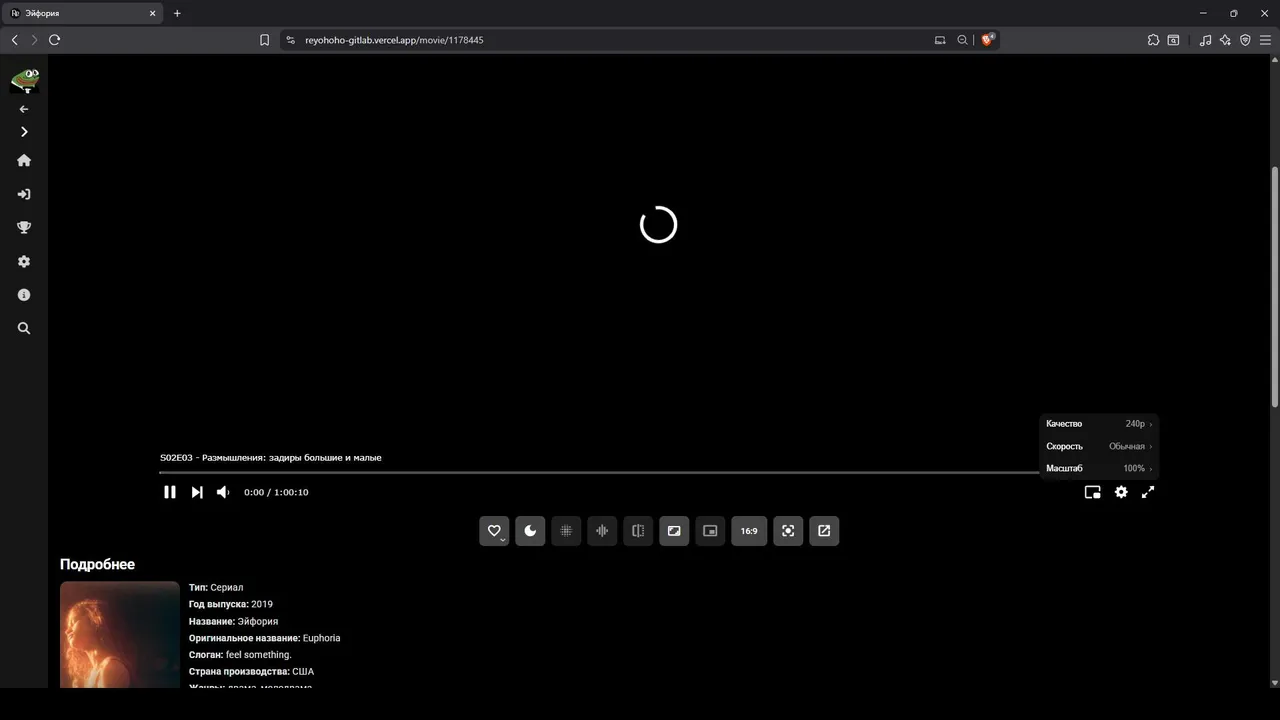Mute the player volume
The height and width of the screenshot is (720, 1280).
(x=223, y=492)
